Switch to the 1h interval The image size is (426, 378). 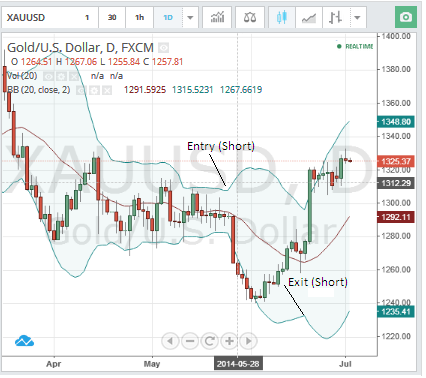tap(139, 17)
